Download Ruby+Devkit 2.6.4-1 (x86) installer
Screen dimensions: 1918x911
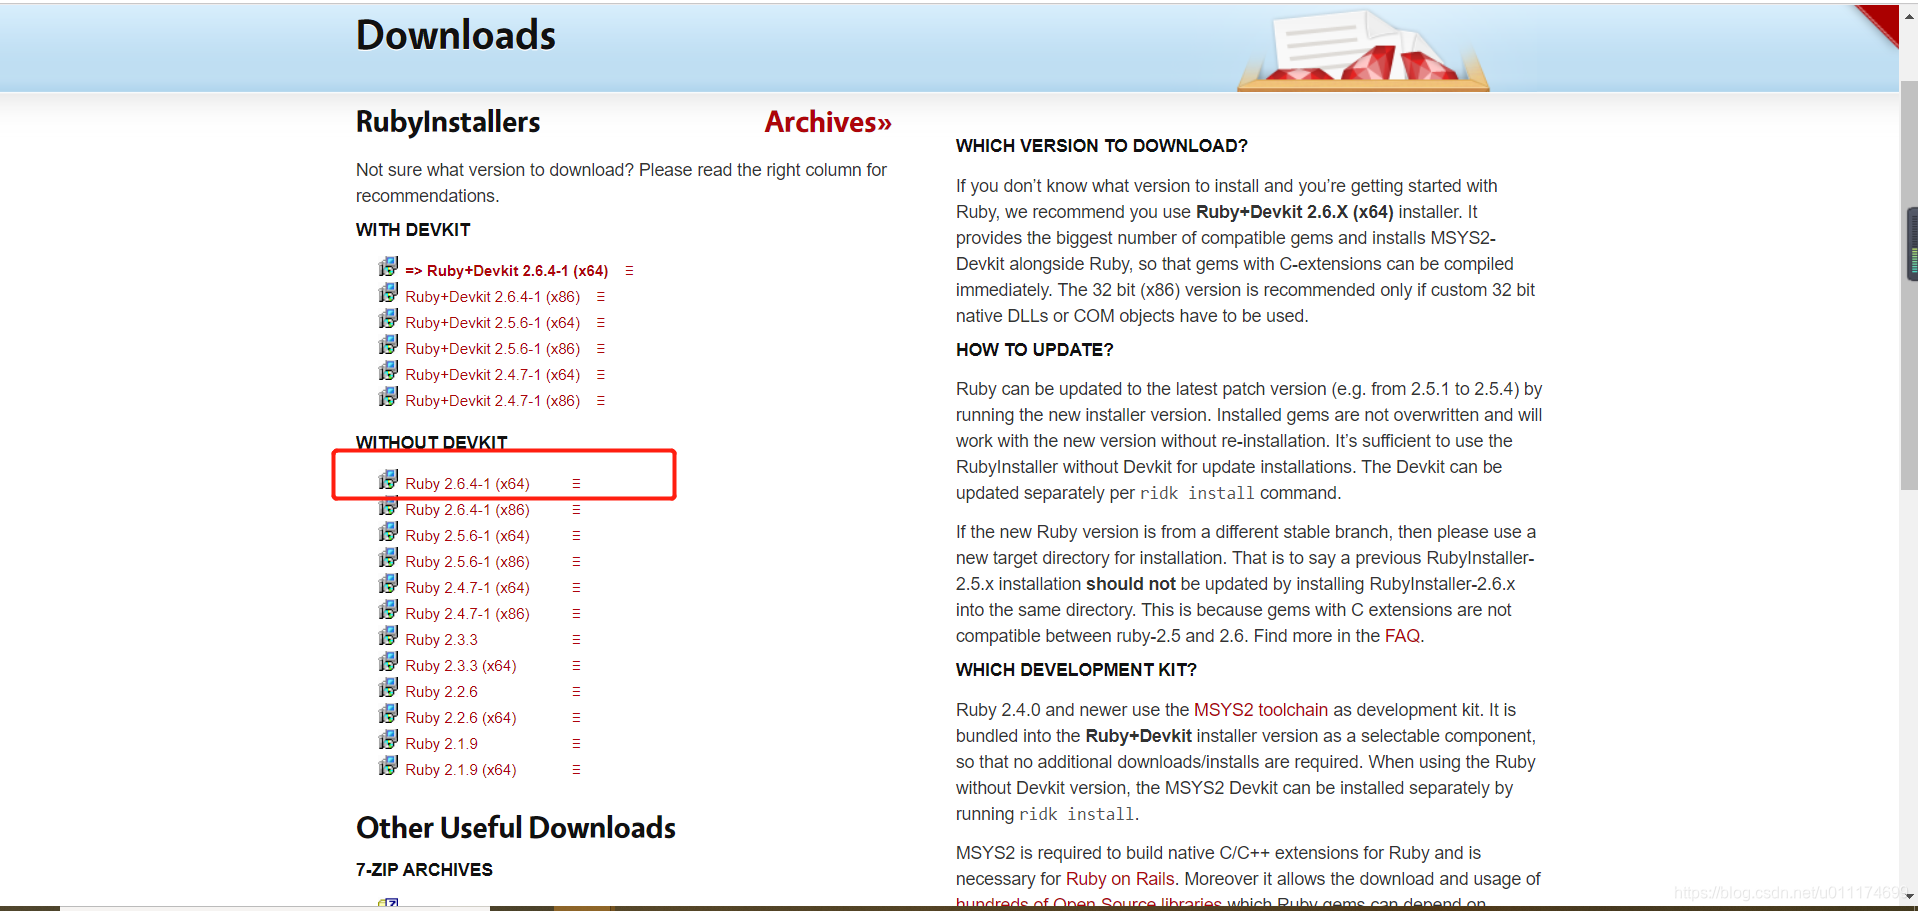493,297
